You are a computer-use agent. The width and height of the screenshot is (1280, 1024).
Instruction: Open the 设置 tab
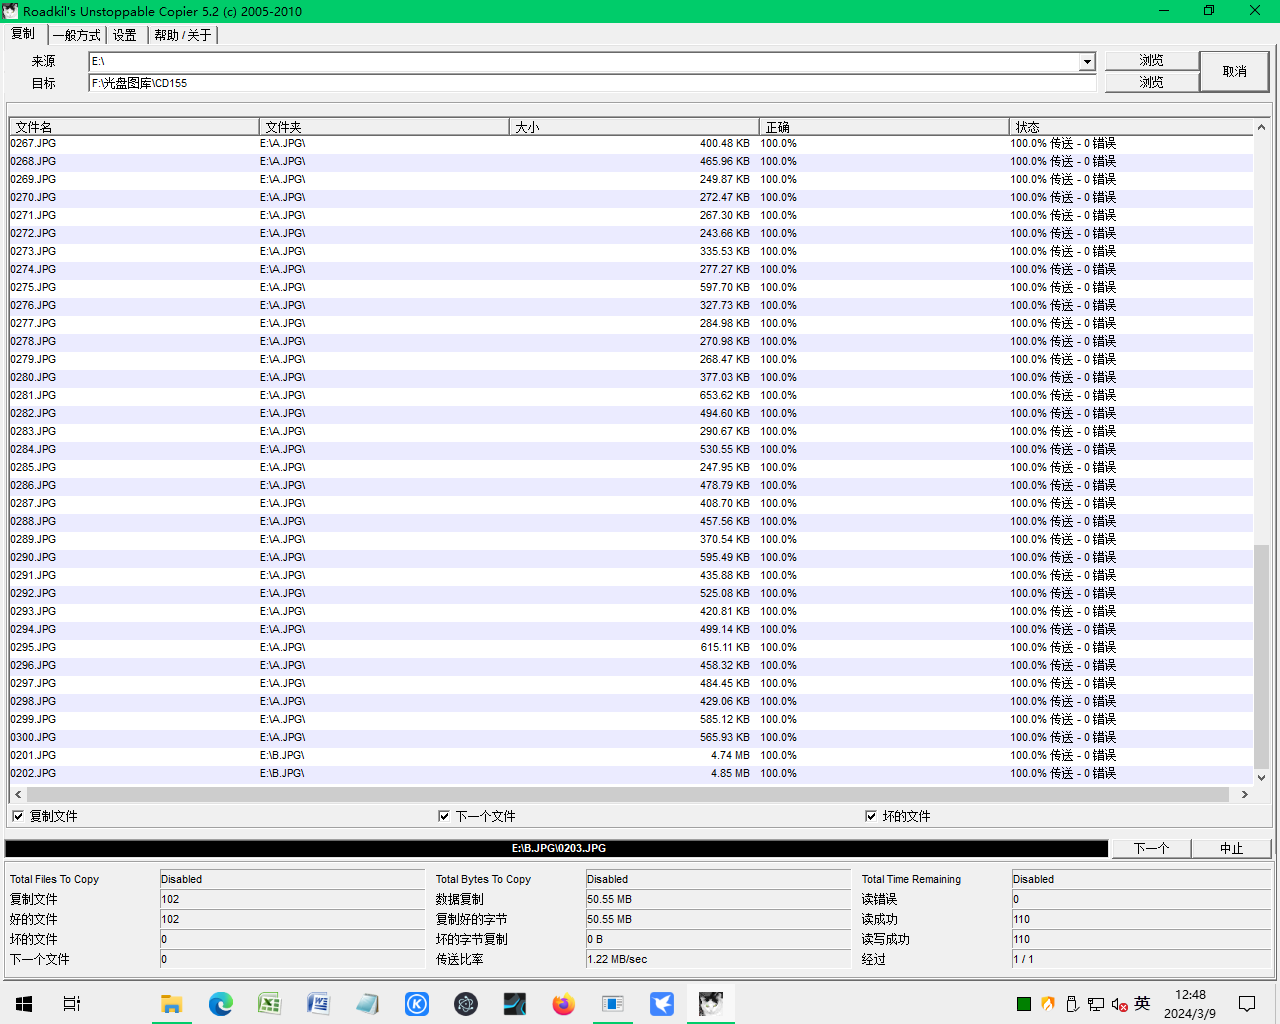pyautogui.click(x=125, y=35)
